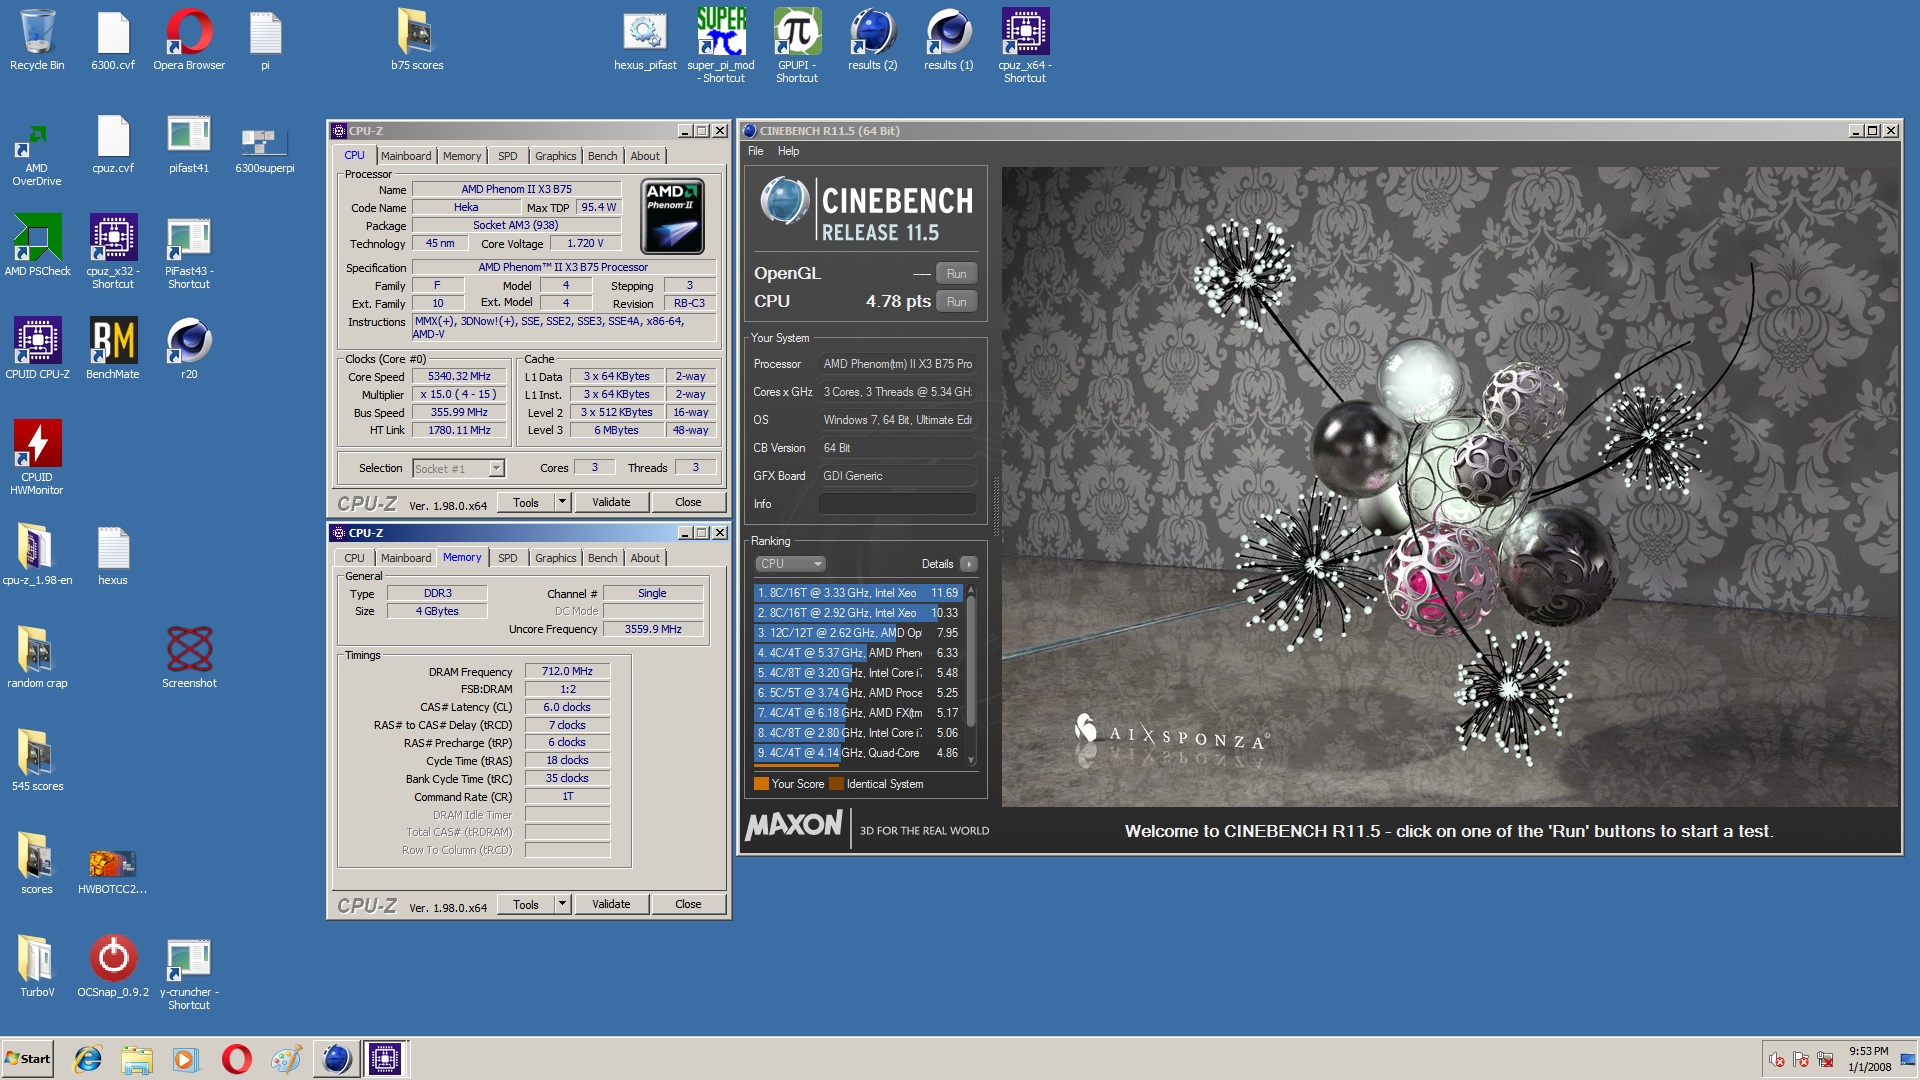Open the Help menu in Cinebench
Viewport: 1920px width, 1080px height.
pos(788,151)
